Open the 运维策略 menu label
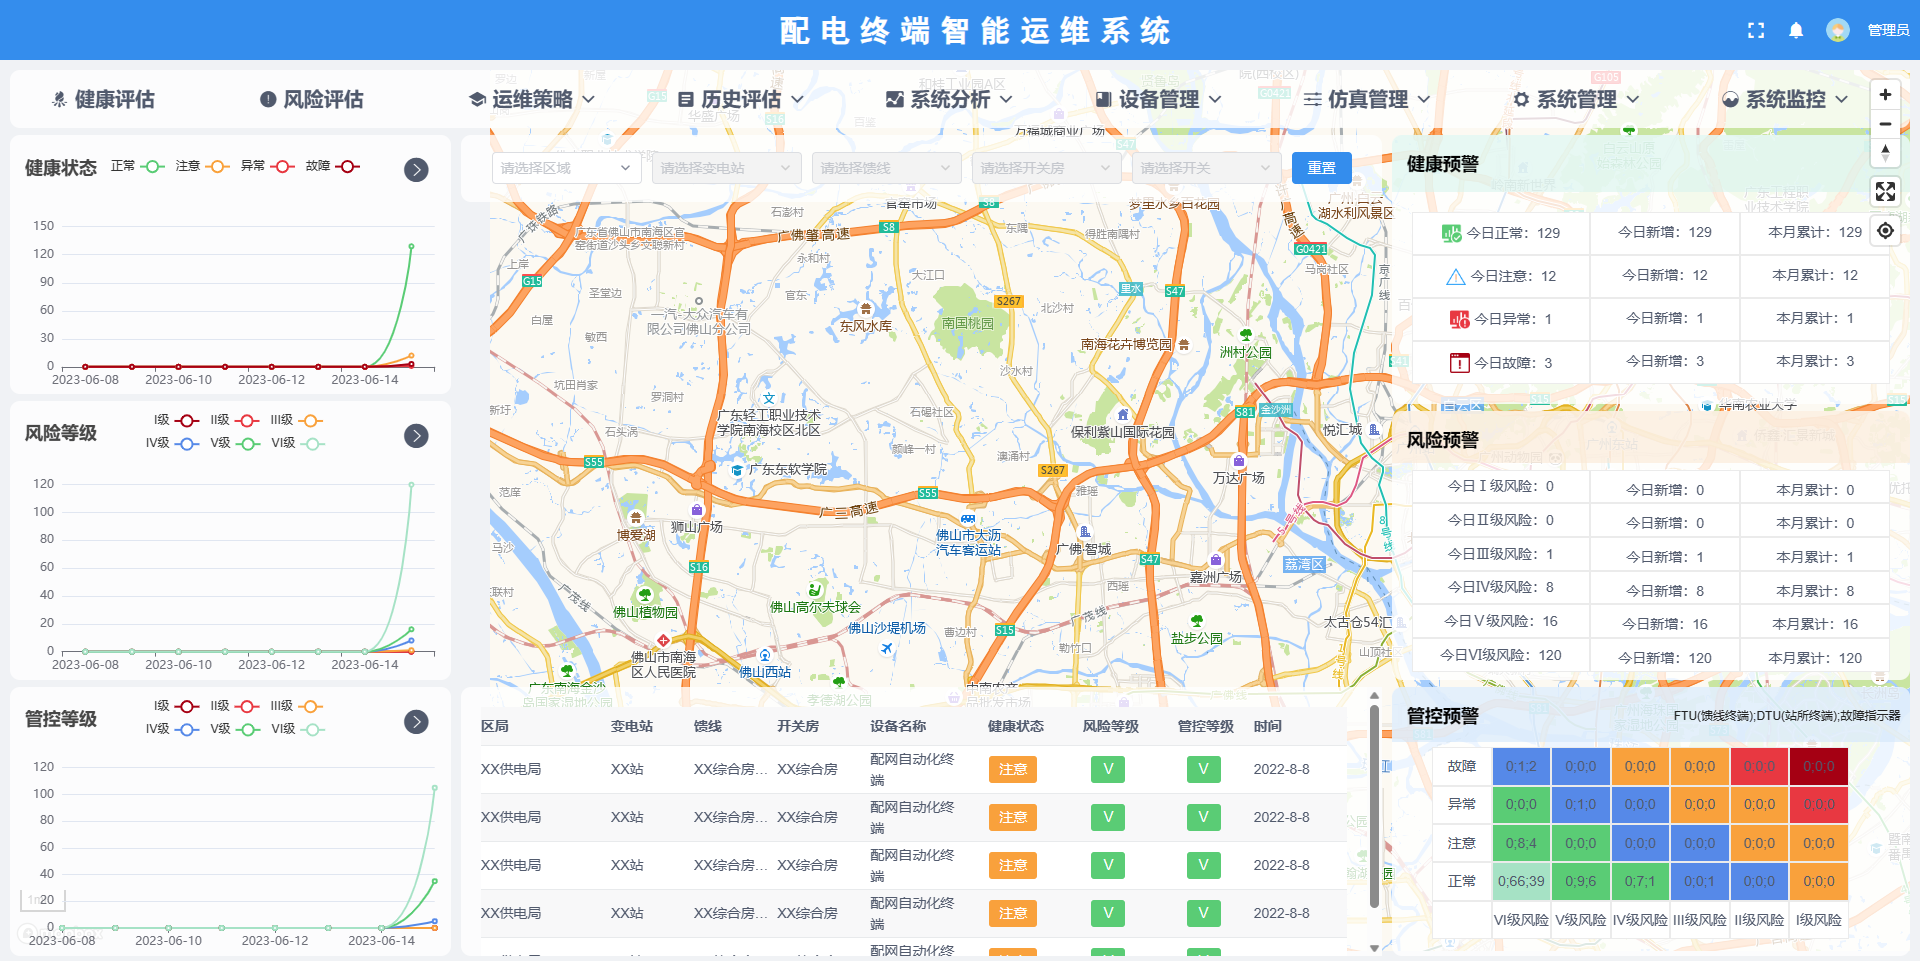The image size is (1920, 961). pyautogui.click(x=532, y=99)
